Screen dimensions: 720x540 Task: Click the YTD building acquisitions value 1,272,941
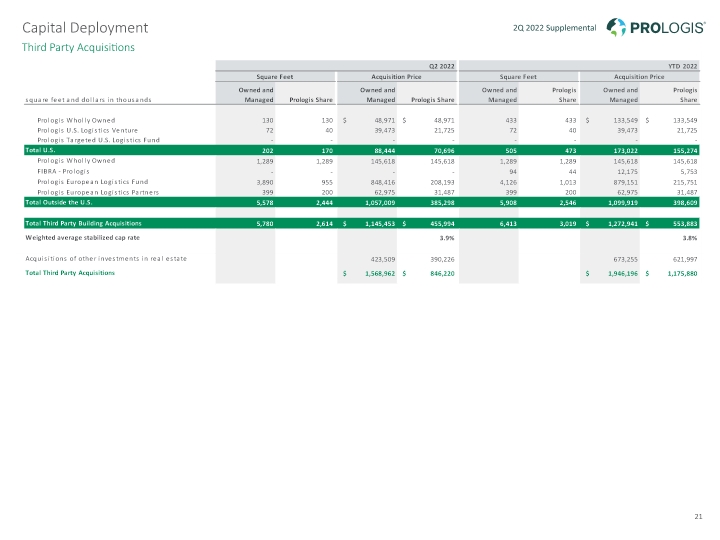coord(623,224)
